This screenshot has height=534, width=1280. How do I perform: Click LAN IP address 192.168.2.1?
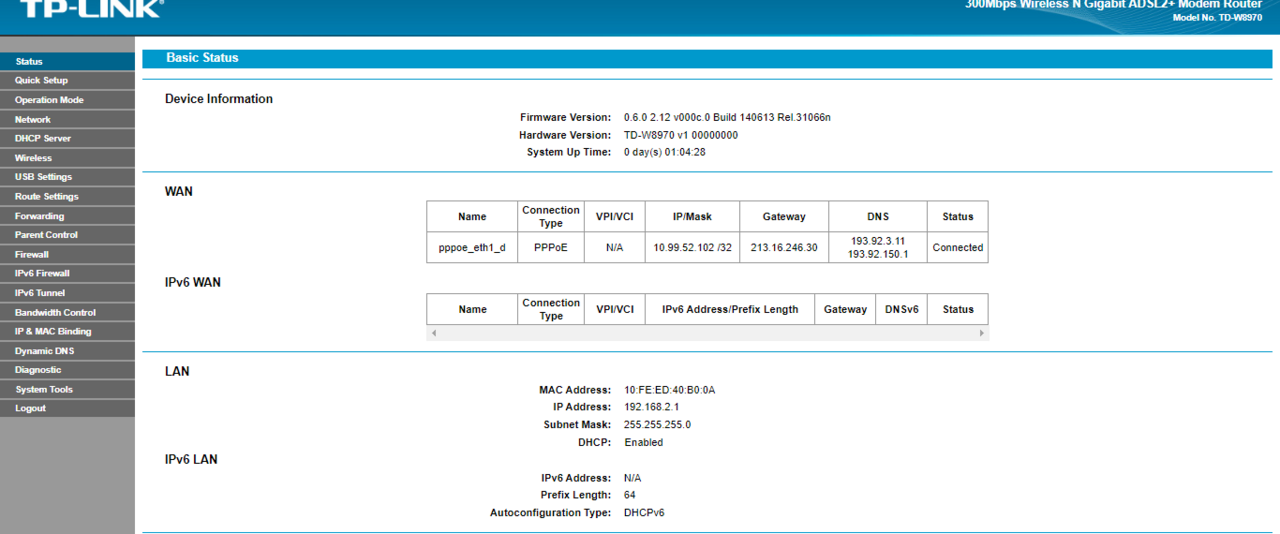(651, 407)
